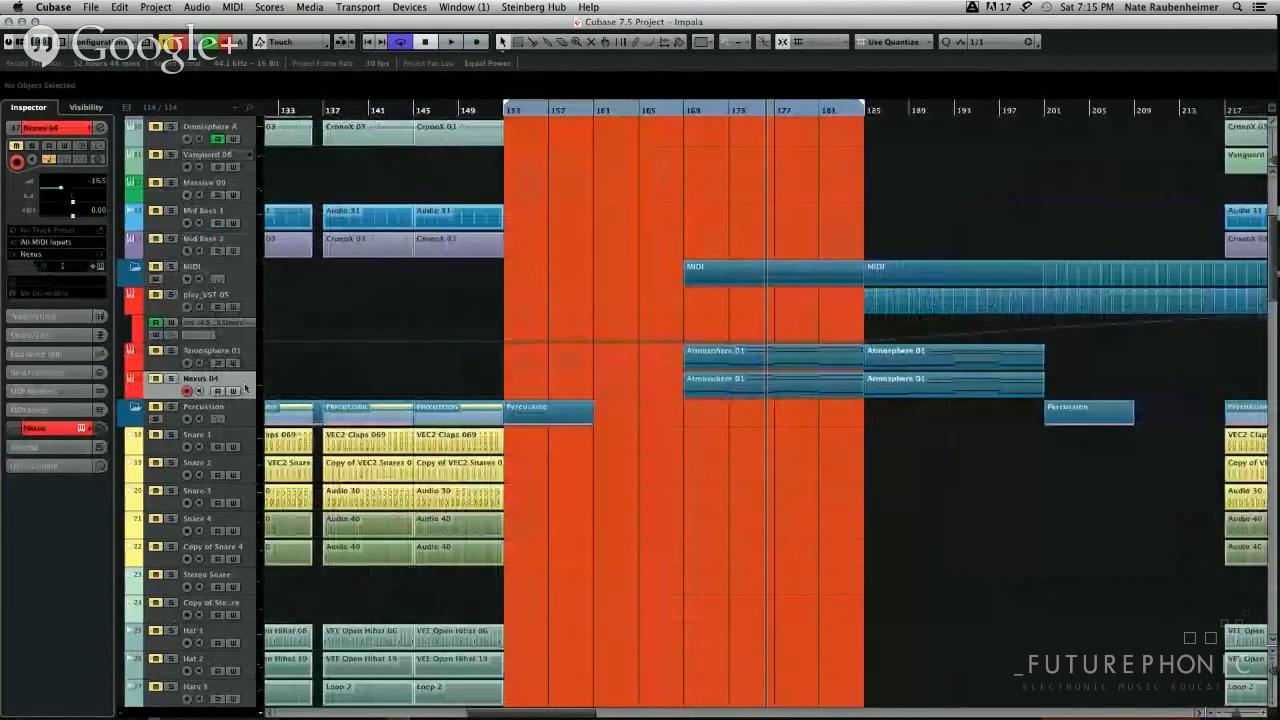Switch to the Visibility tab
The height and width of the screenshot is (720, 1280).
86,107
